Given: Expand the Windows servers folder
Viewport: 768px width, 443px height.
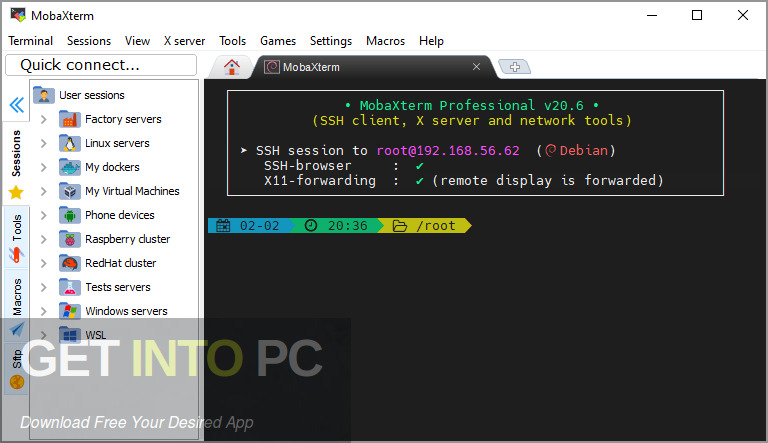Looking at the screenshot, I should pos(44,311).
